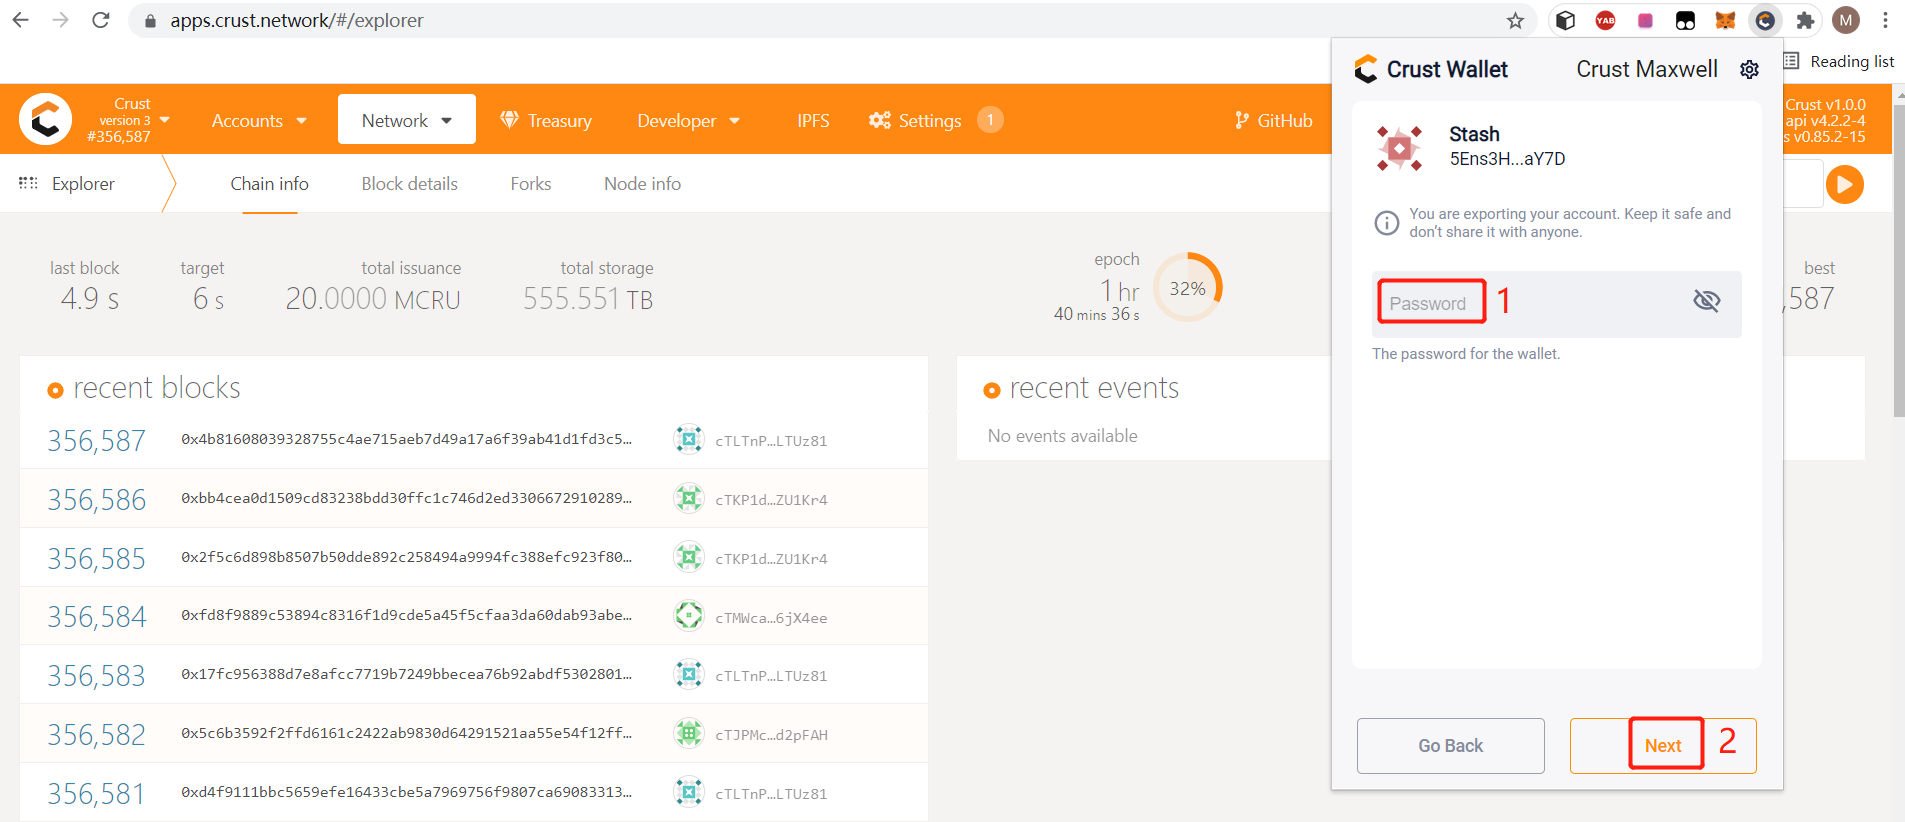Click the cube extension icon
The image size is (1905, 822).
click(x=1566, y=20)
